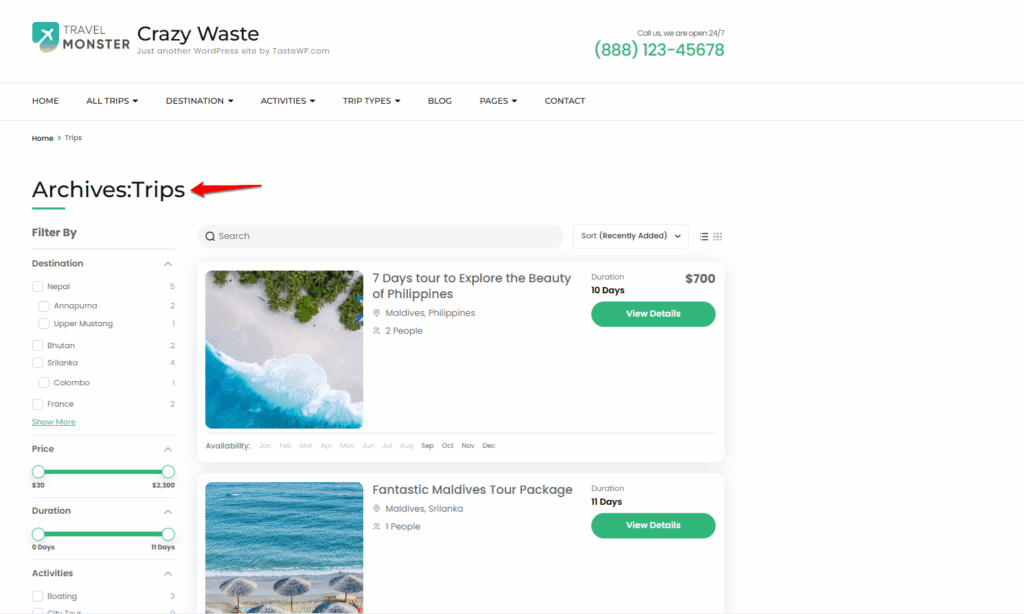Check the Nepal destination checkbox
Image resolution: width=1024 pixels, height=614 pixels.
pyautogui.click(x=38, y=287)
